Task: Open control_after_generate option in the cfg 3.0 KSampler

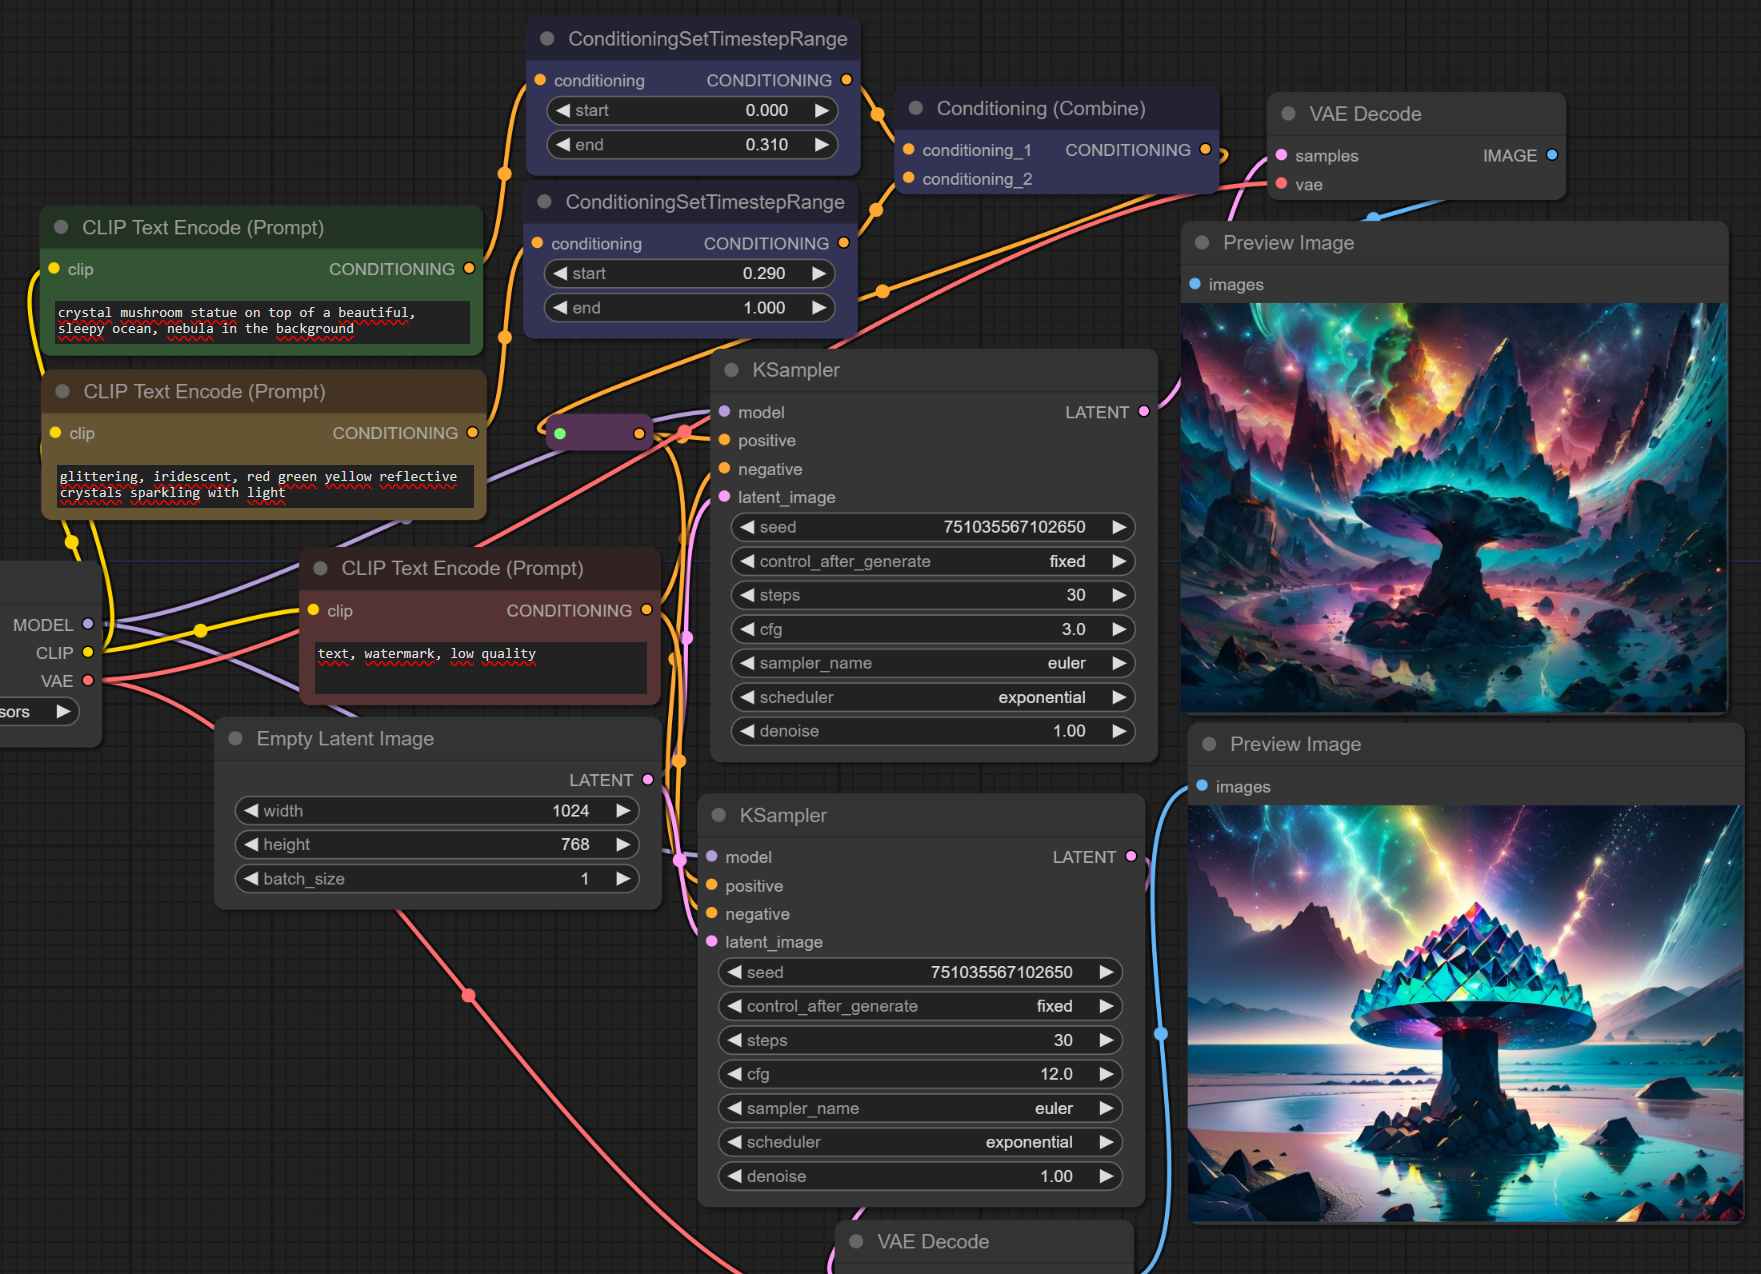Action: pos(932,561)
